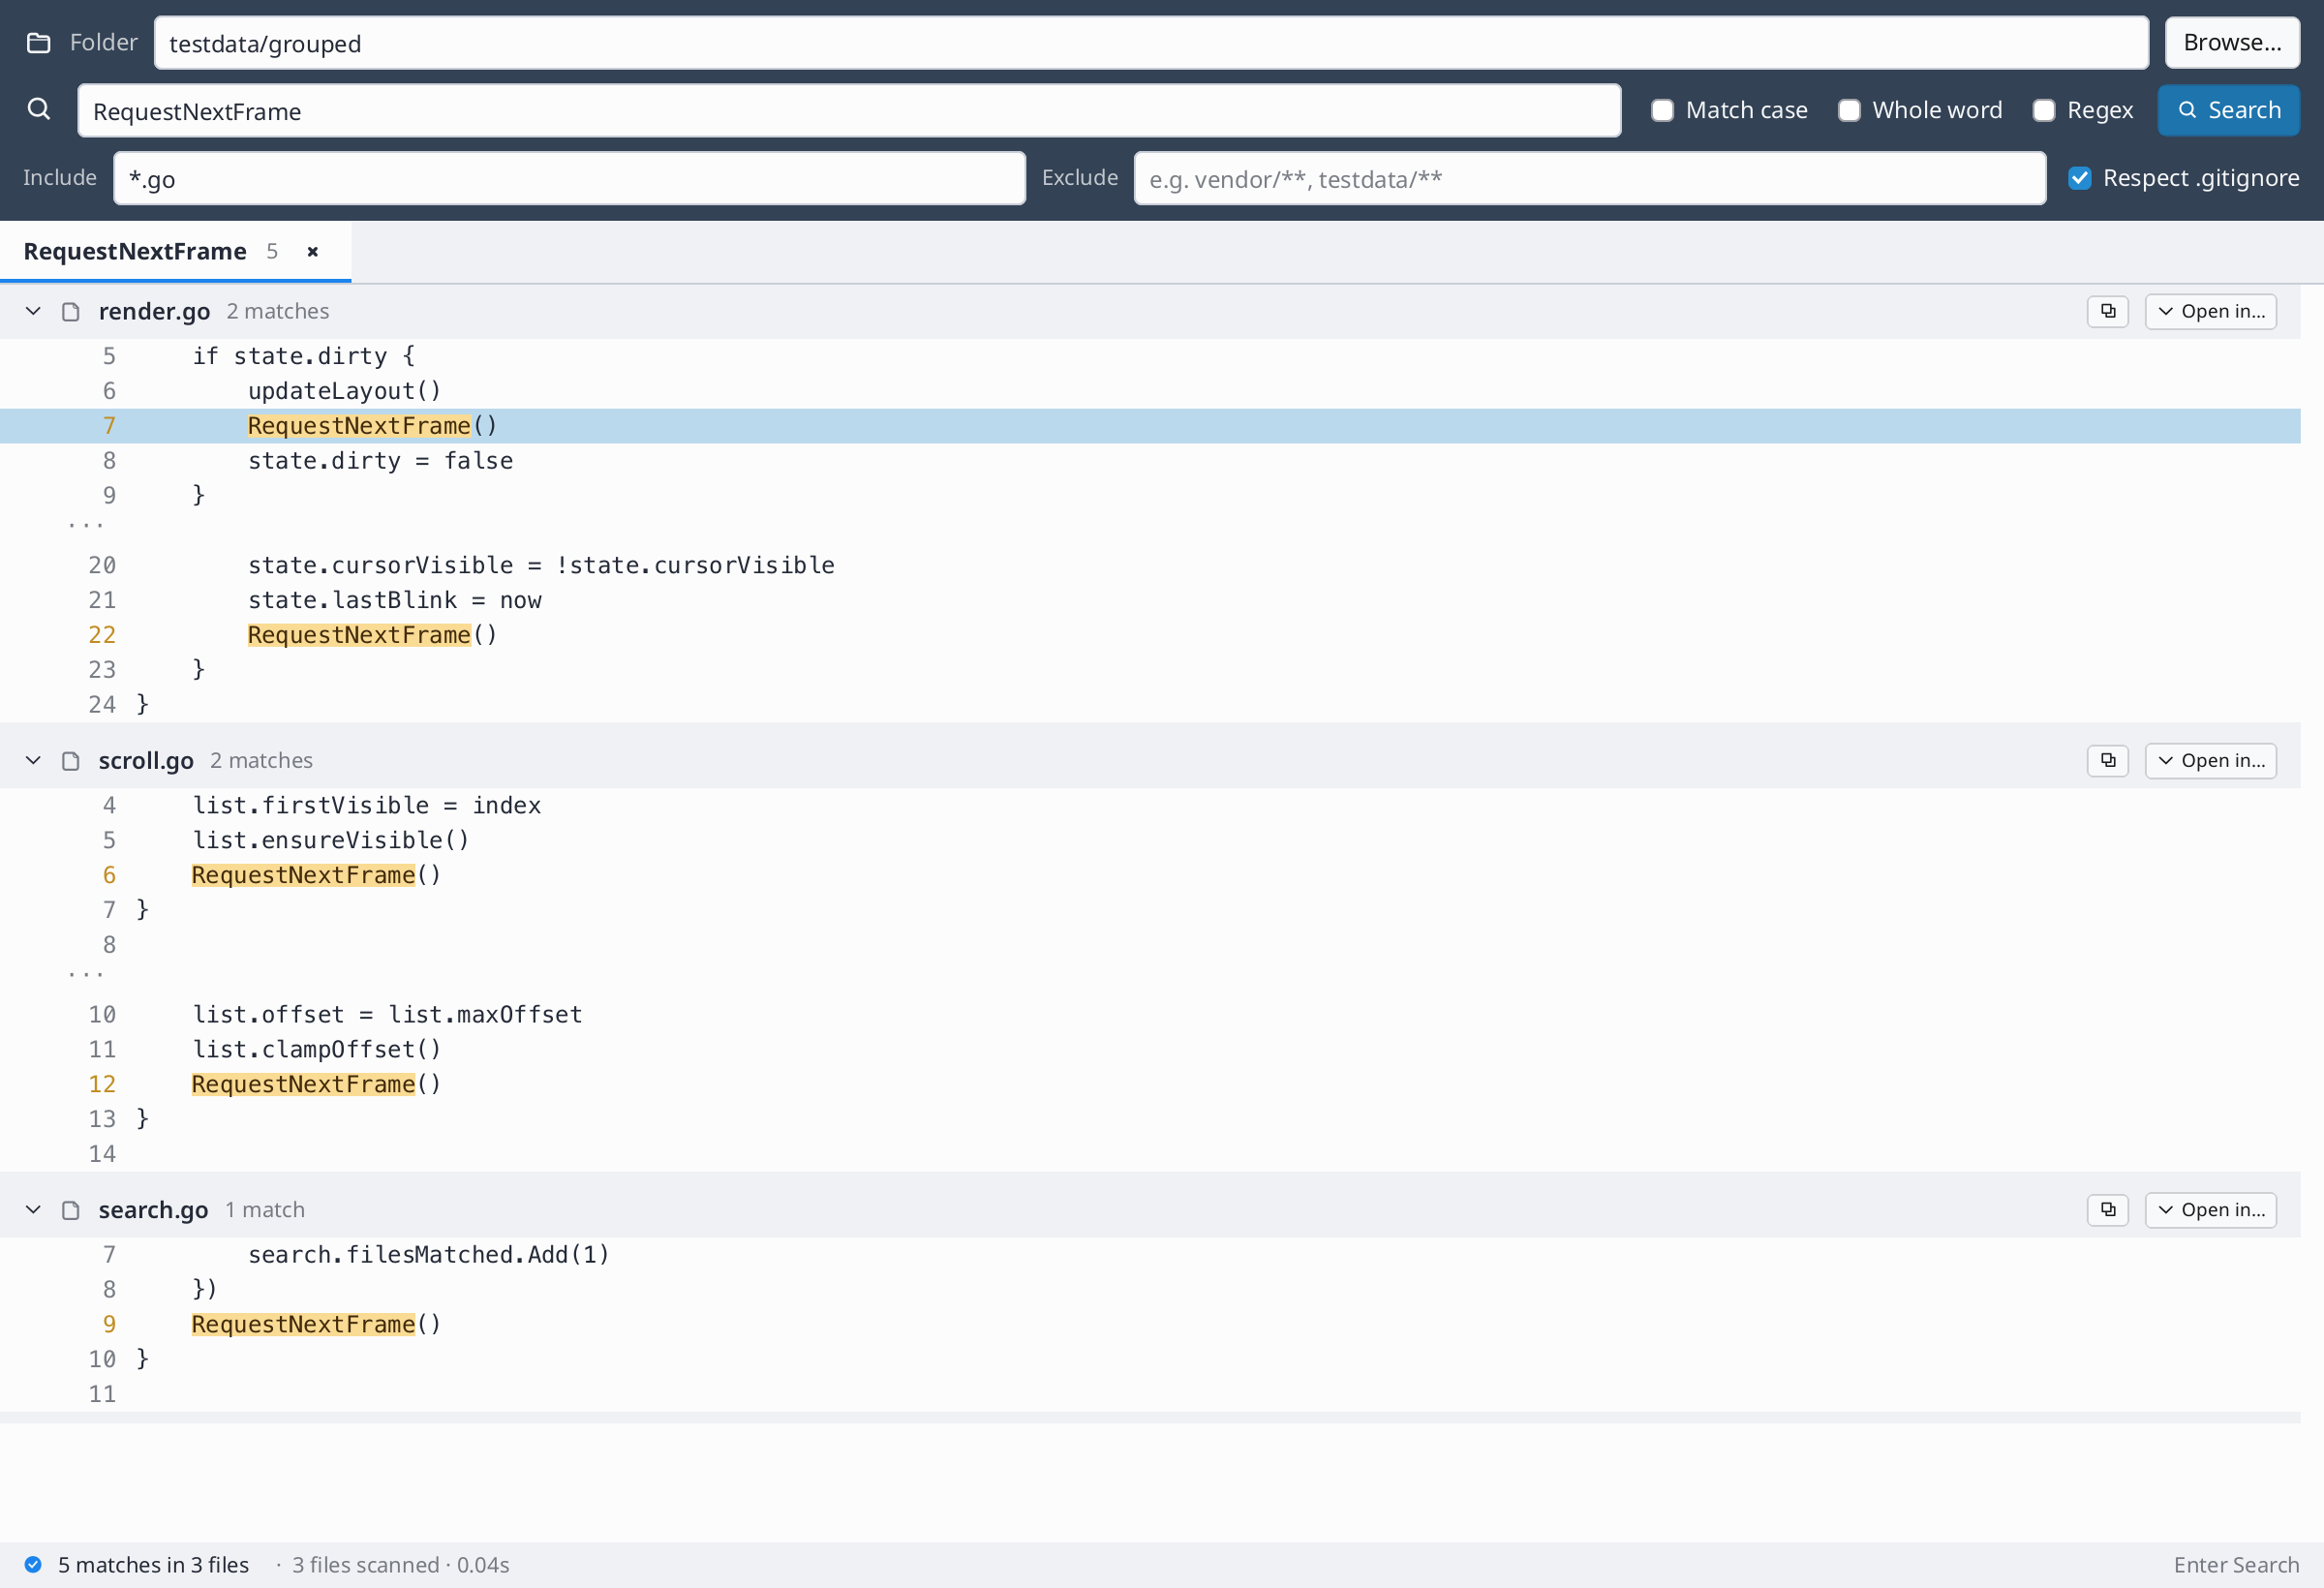The width and height of the screenshot is (2324, 1588).
Task: Collapse the render.go results group
Action: coord(33,311)
